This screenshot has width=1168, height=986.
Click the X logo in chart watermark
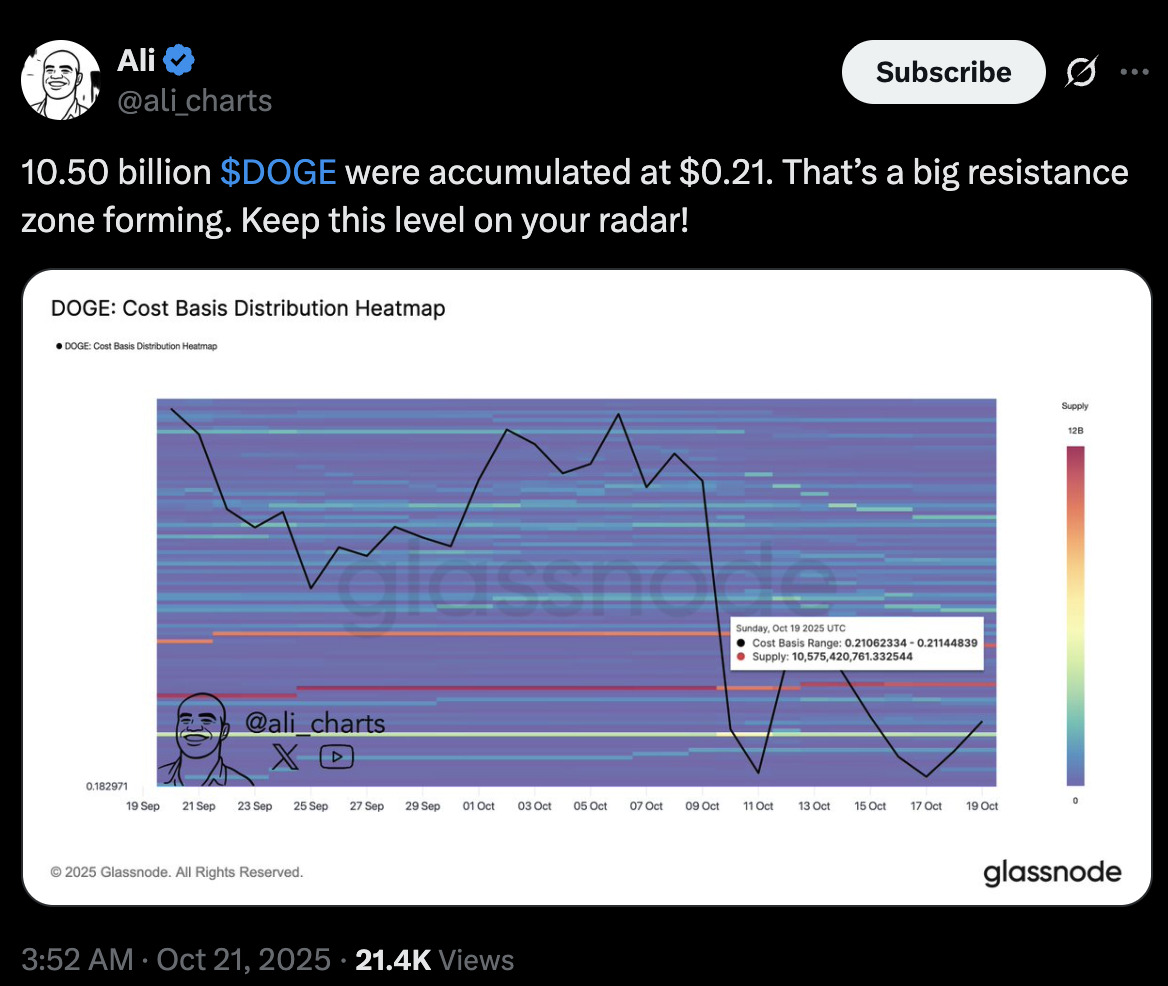point(285,757)
